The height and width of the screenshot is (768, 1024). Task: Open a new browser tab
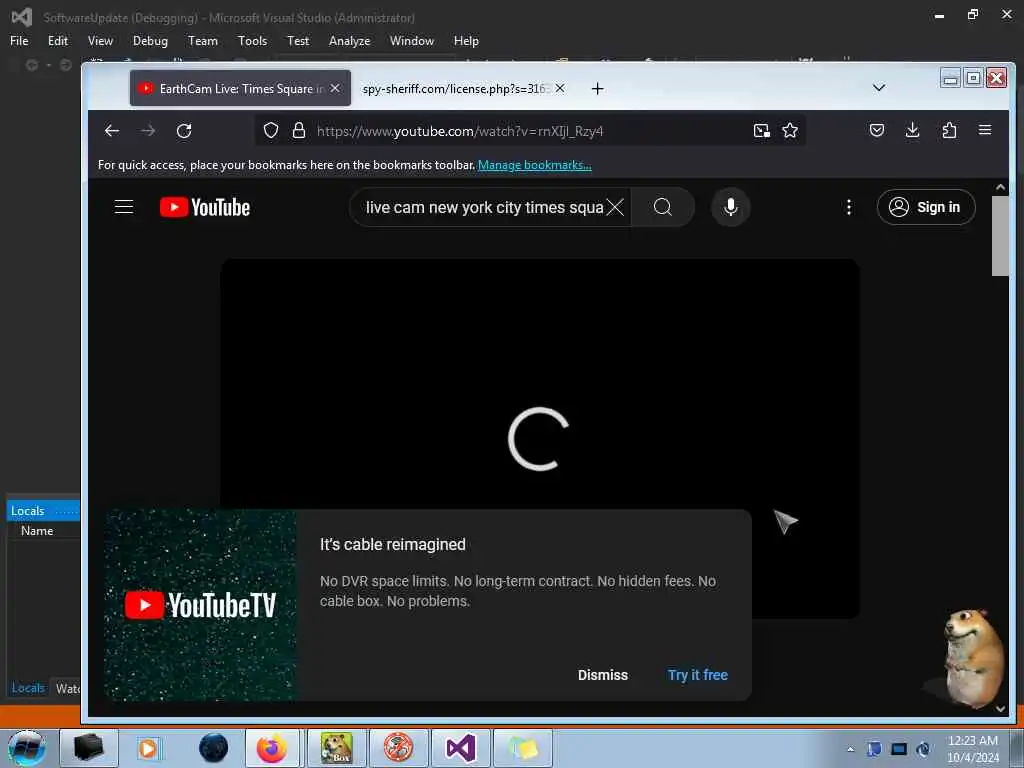click(597, 88)
